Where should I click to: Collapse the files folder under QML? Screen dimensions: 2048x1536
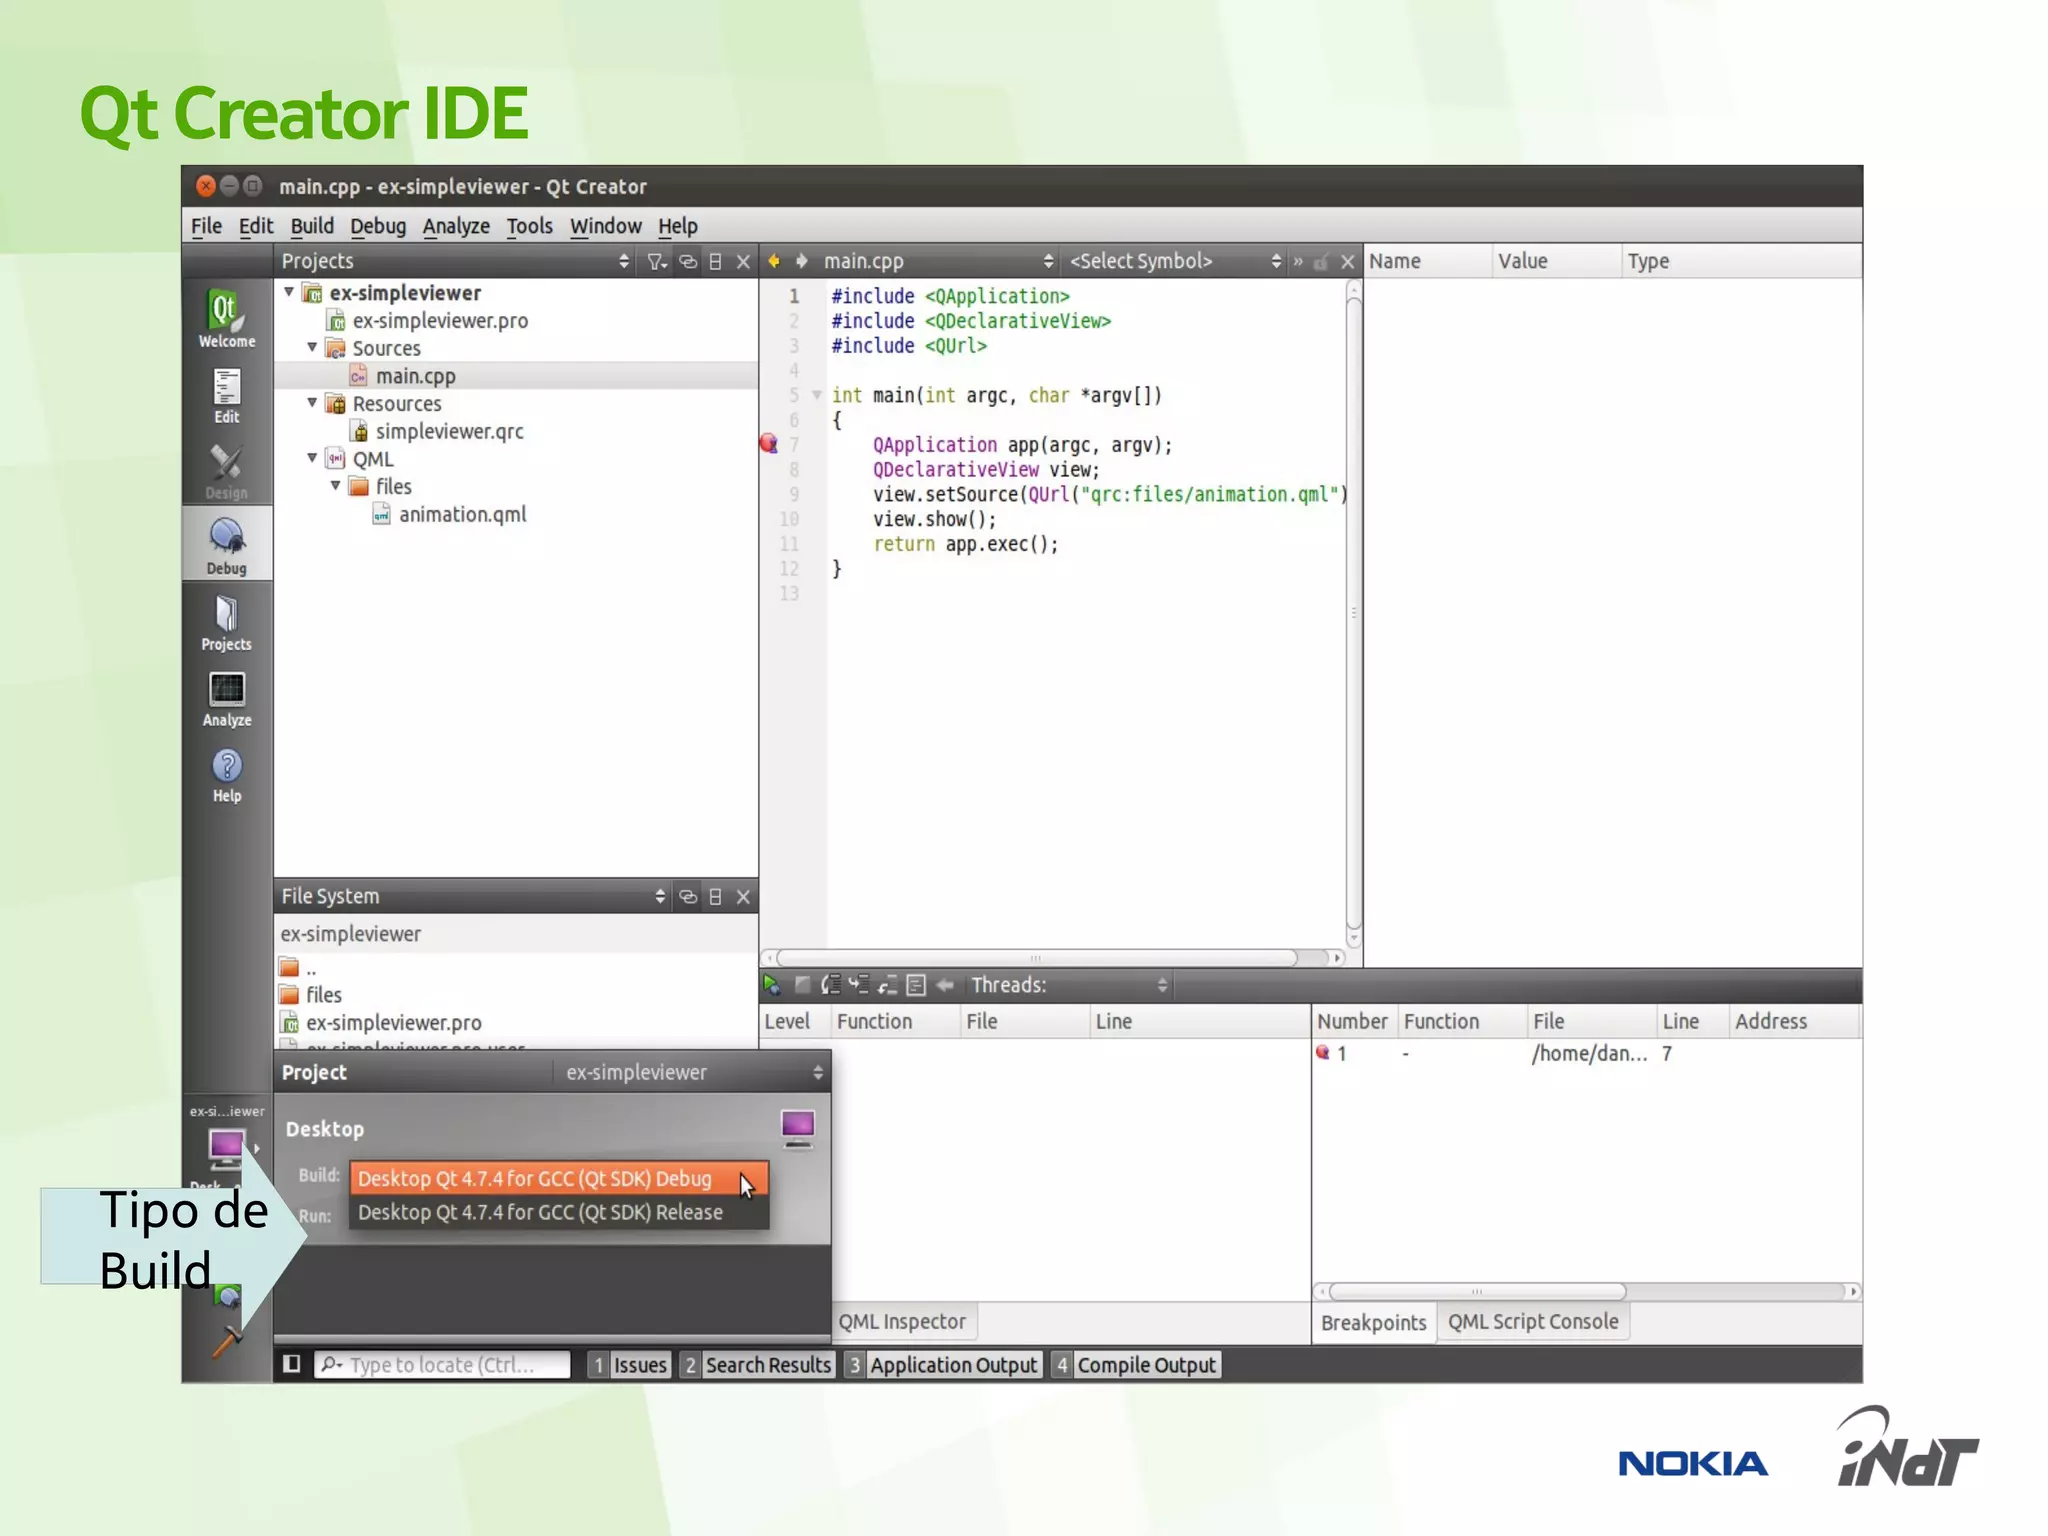(x=336, y=485)
